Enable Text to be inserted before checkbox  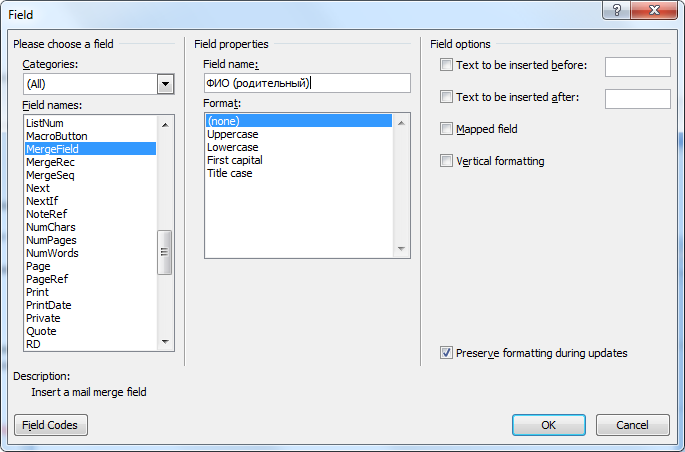coord(446,66)
